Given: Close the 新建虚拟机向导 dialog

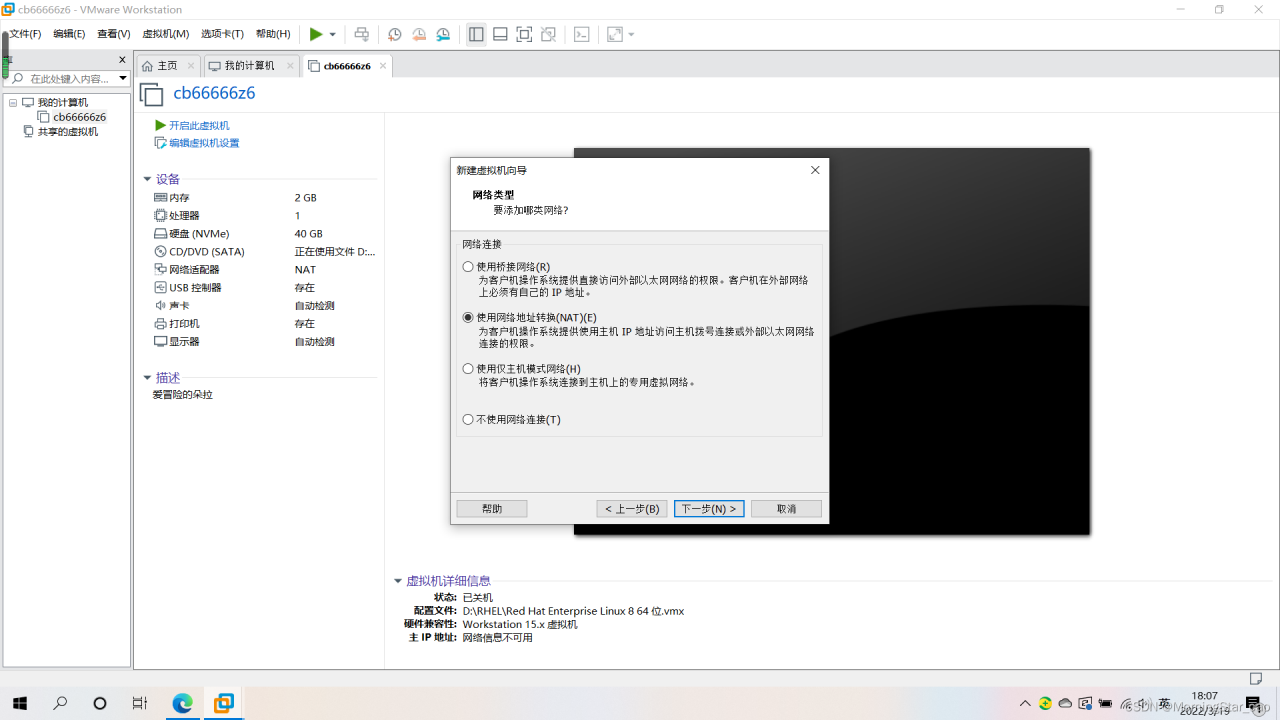Looking at the screenshot, I should click(x=815, y=170).
